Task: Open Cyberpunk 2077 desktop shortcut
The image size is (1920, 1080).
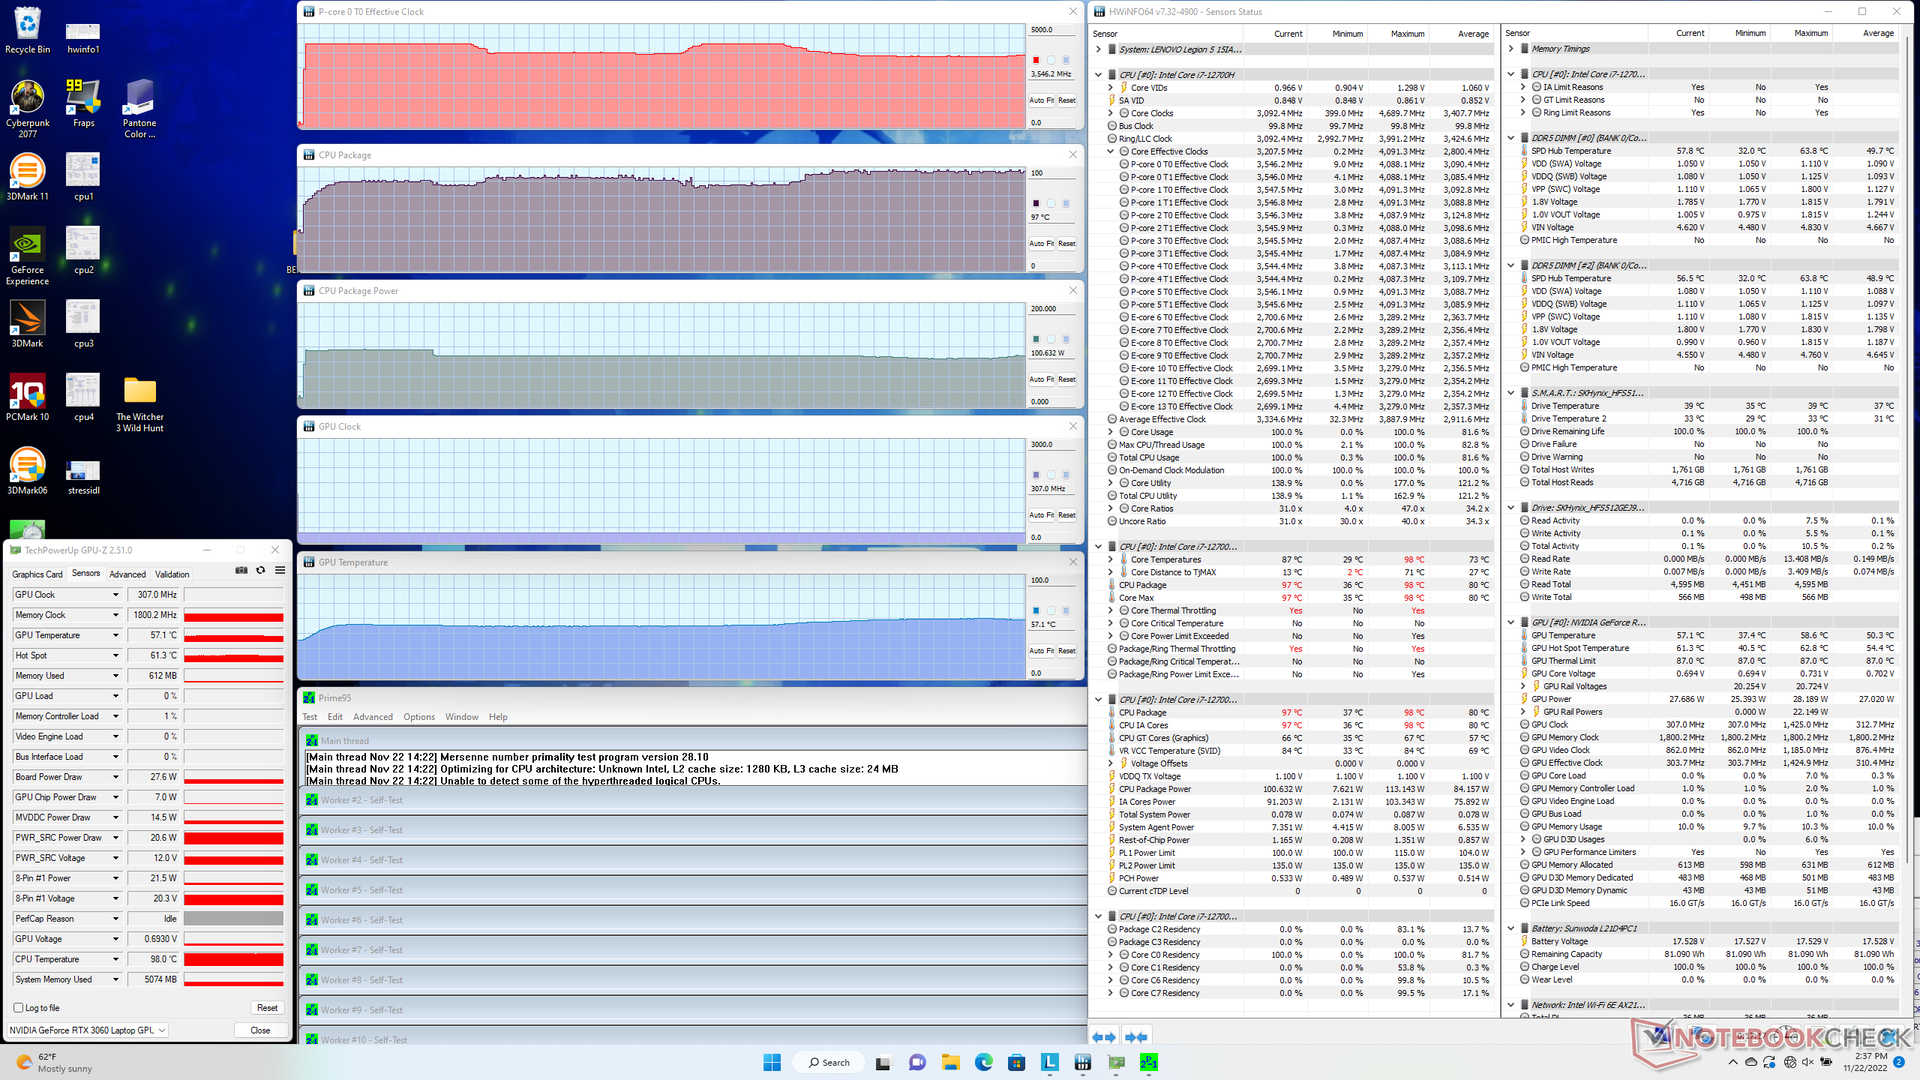Action: tap(27, 108)
